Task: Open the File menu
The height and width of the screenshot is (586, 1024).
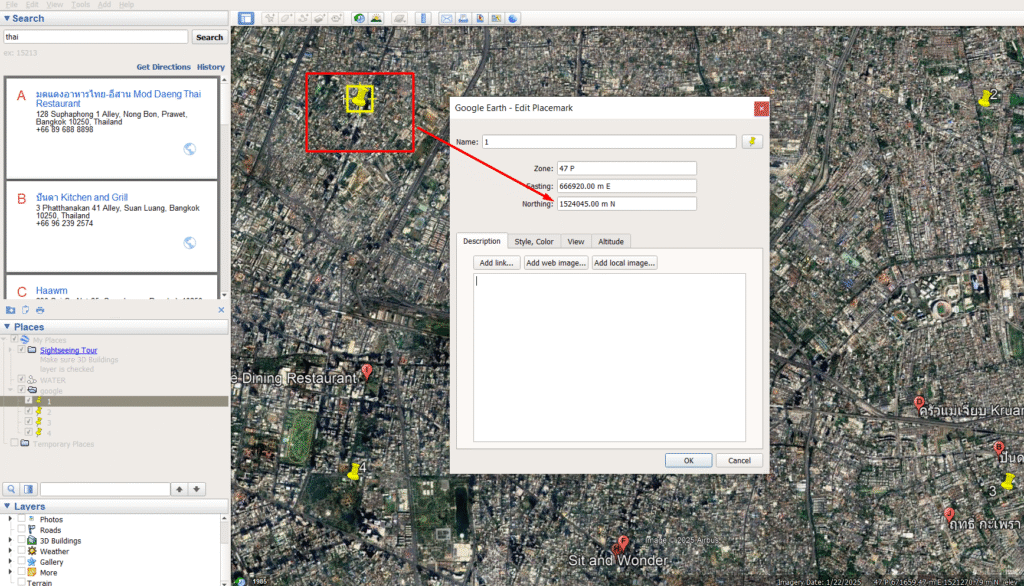Action: coord(12,5)
